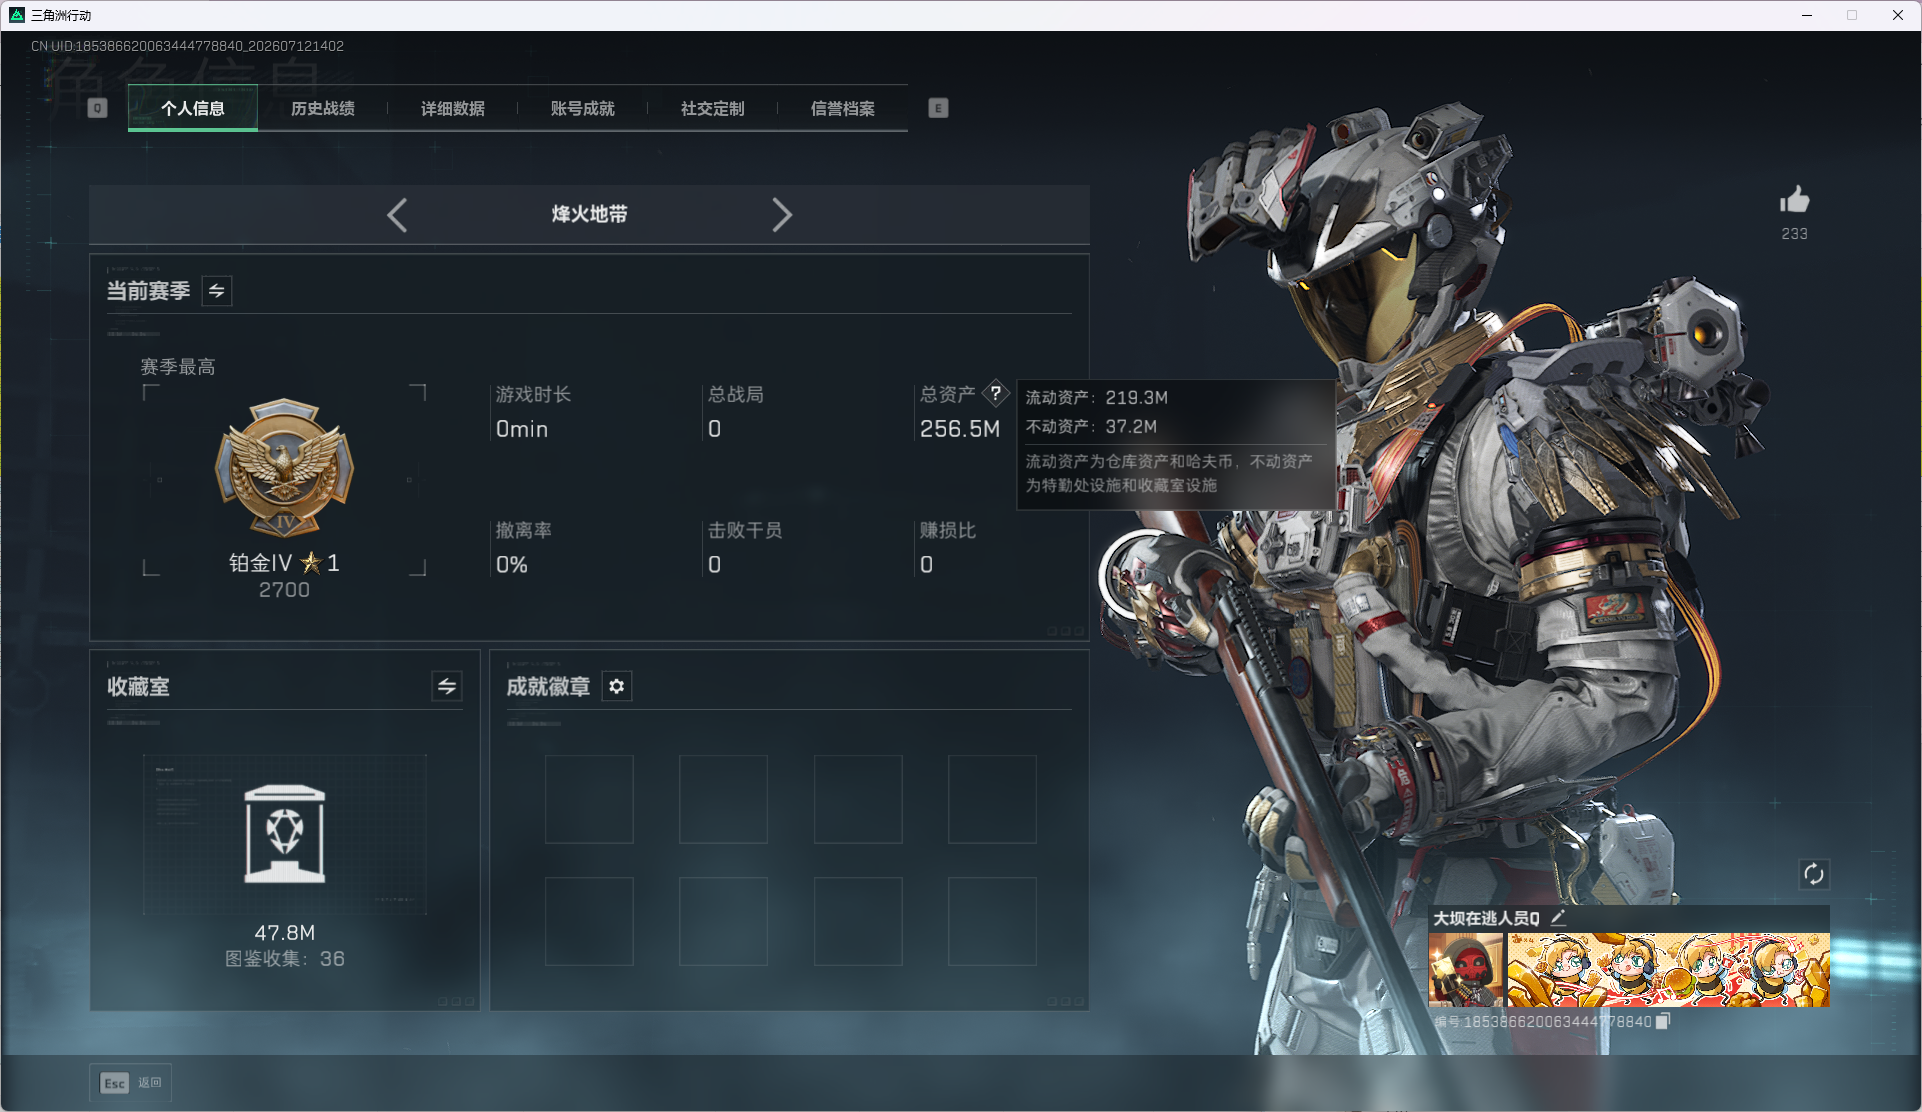Click the E key next-tab button

pos(938,108)
